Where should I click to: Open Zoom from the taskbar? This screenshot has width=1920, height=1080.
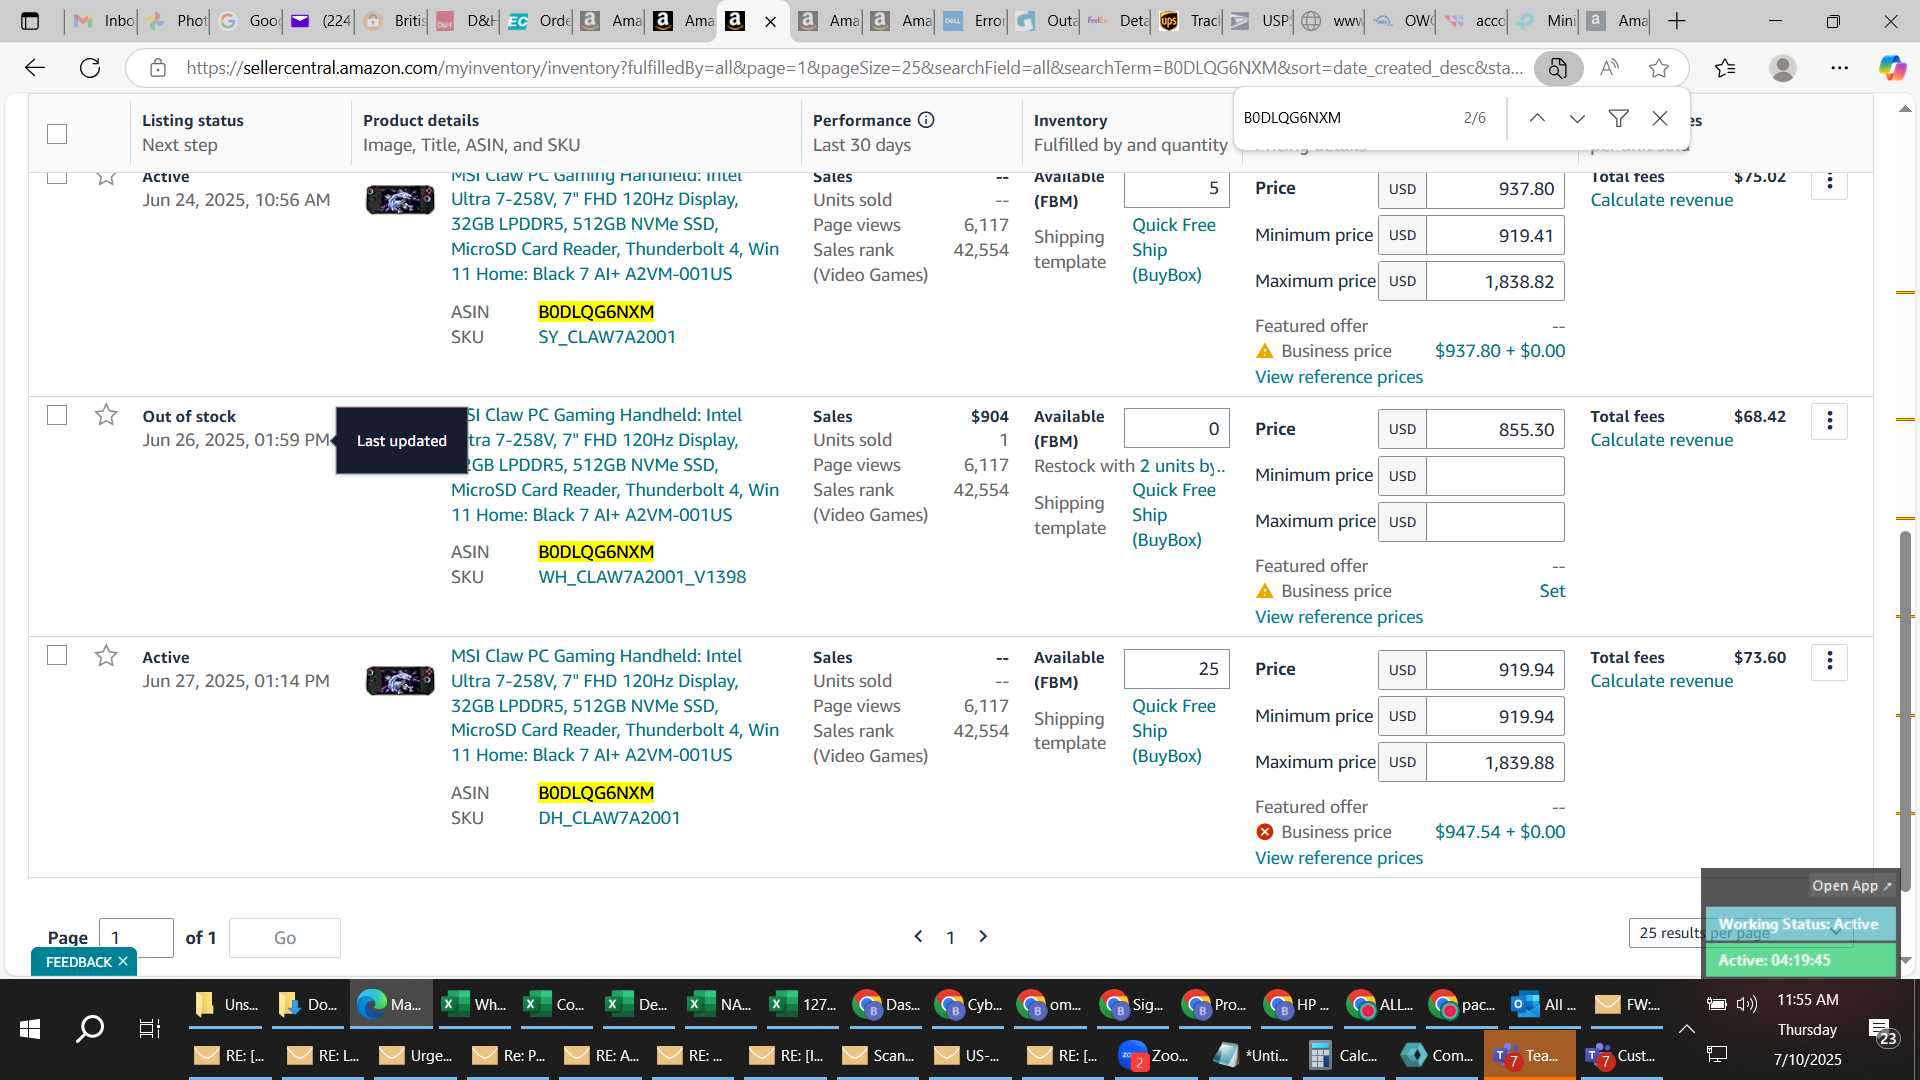1153,1055
